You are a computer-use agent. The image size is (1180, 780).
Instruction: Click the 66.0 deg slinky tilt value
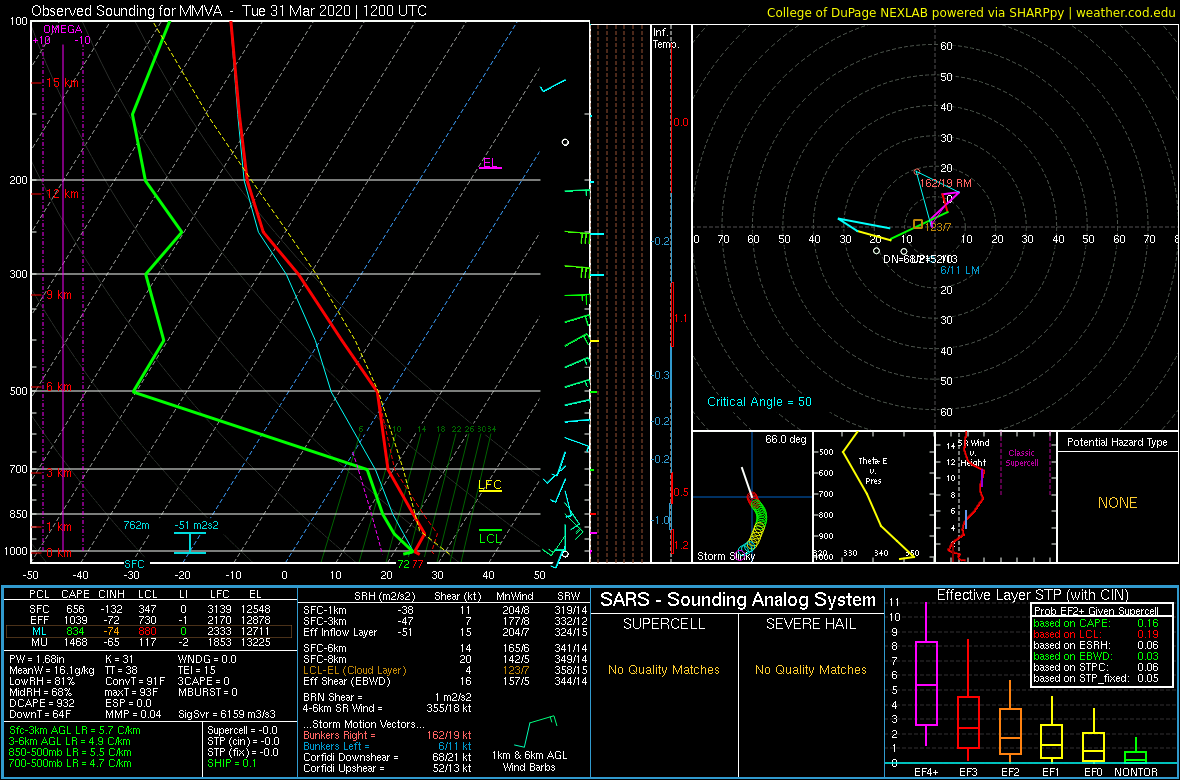[785, 438]
